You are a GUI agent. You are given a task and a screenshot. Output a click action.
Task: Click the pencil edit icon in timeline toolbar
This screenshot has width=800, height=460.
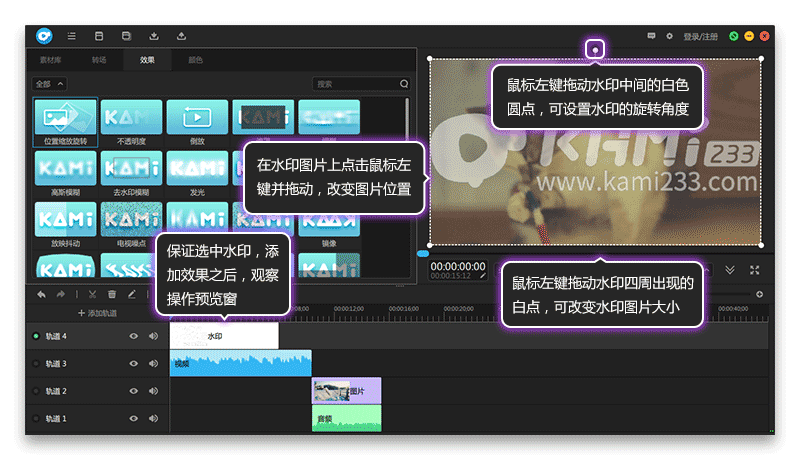[132, 294]
